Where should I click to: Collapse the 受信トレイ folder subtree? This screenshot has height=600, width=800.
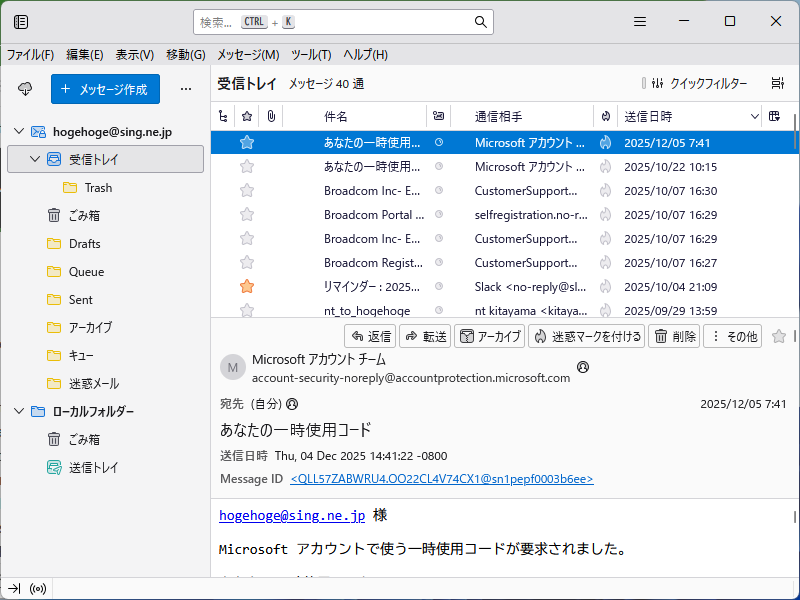point(35,159)
